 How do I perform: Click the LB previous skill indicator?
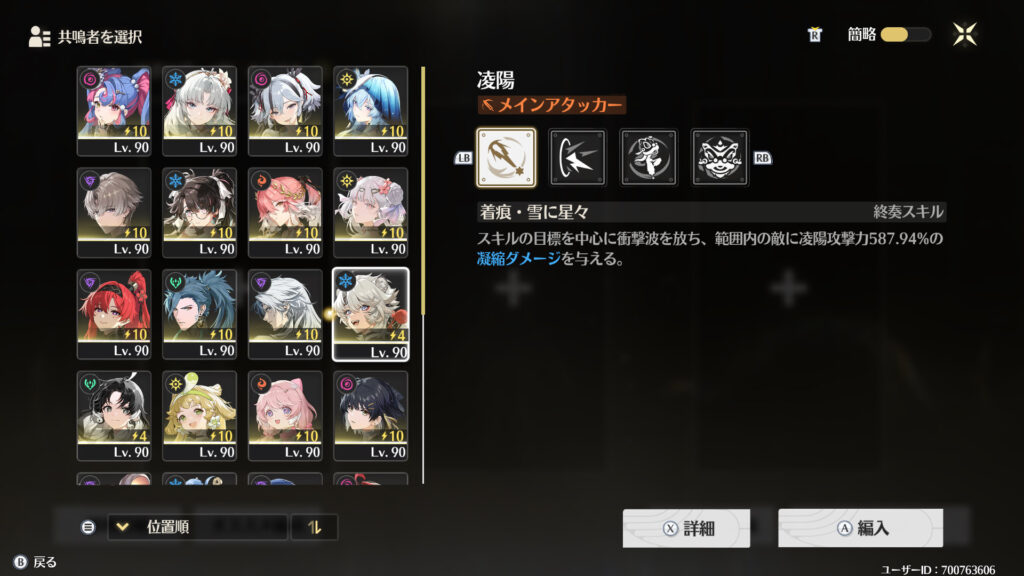coord(463,157)
